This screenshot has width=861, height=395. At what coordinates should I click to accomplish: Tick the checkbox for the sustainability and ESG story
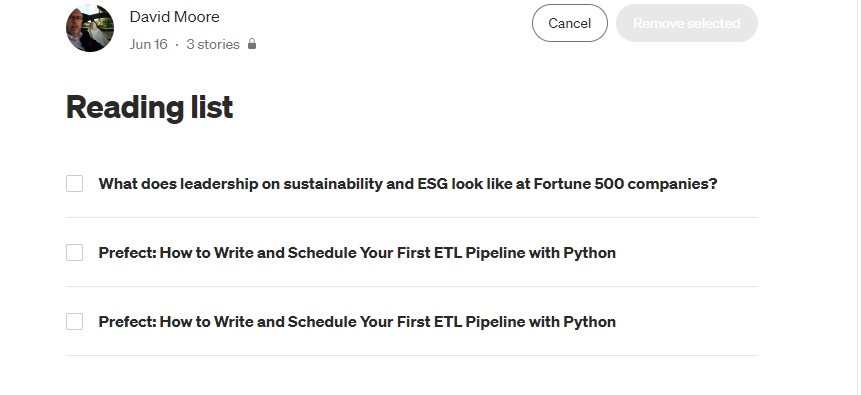pos(75,183)
